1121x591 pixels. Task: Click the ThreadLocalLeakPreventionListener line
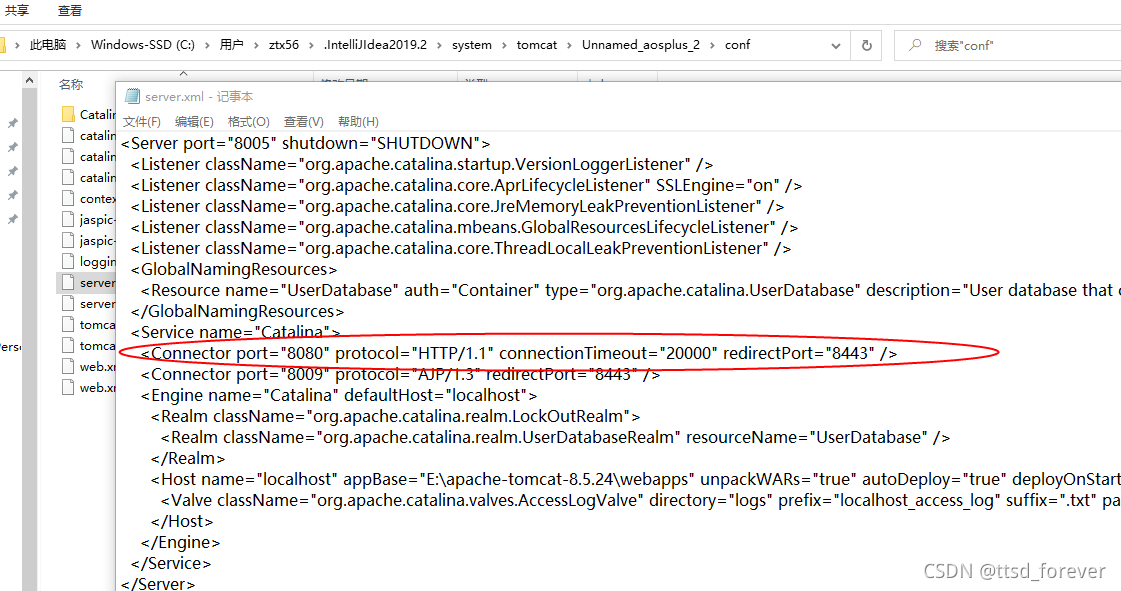coord(461,248)
